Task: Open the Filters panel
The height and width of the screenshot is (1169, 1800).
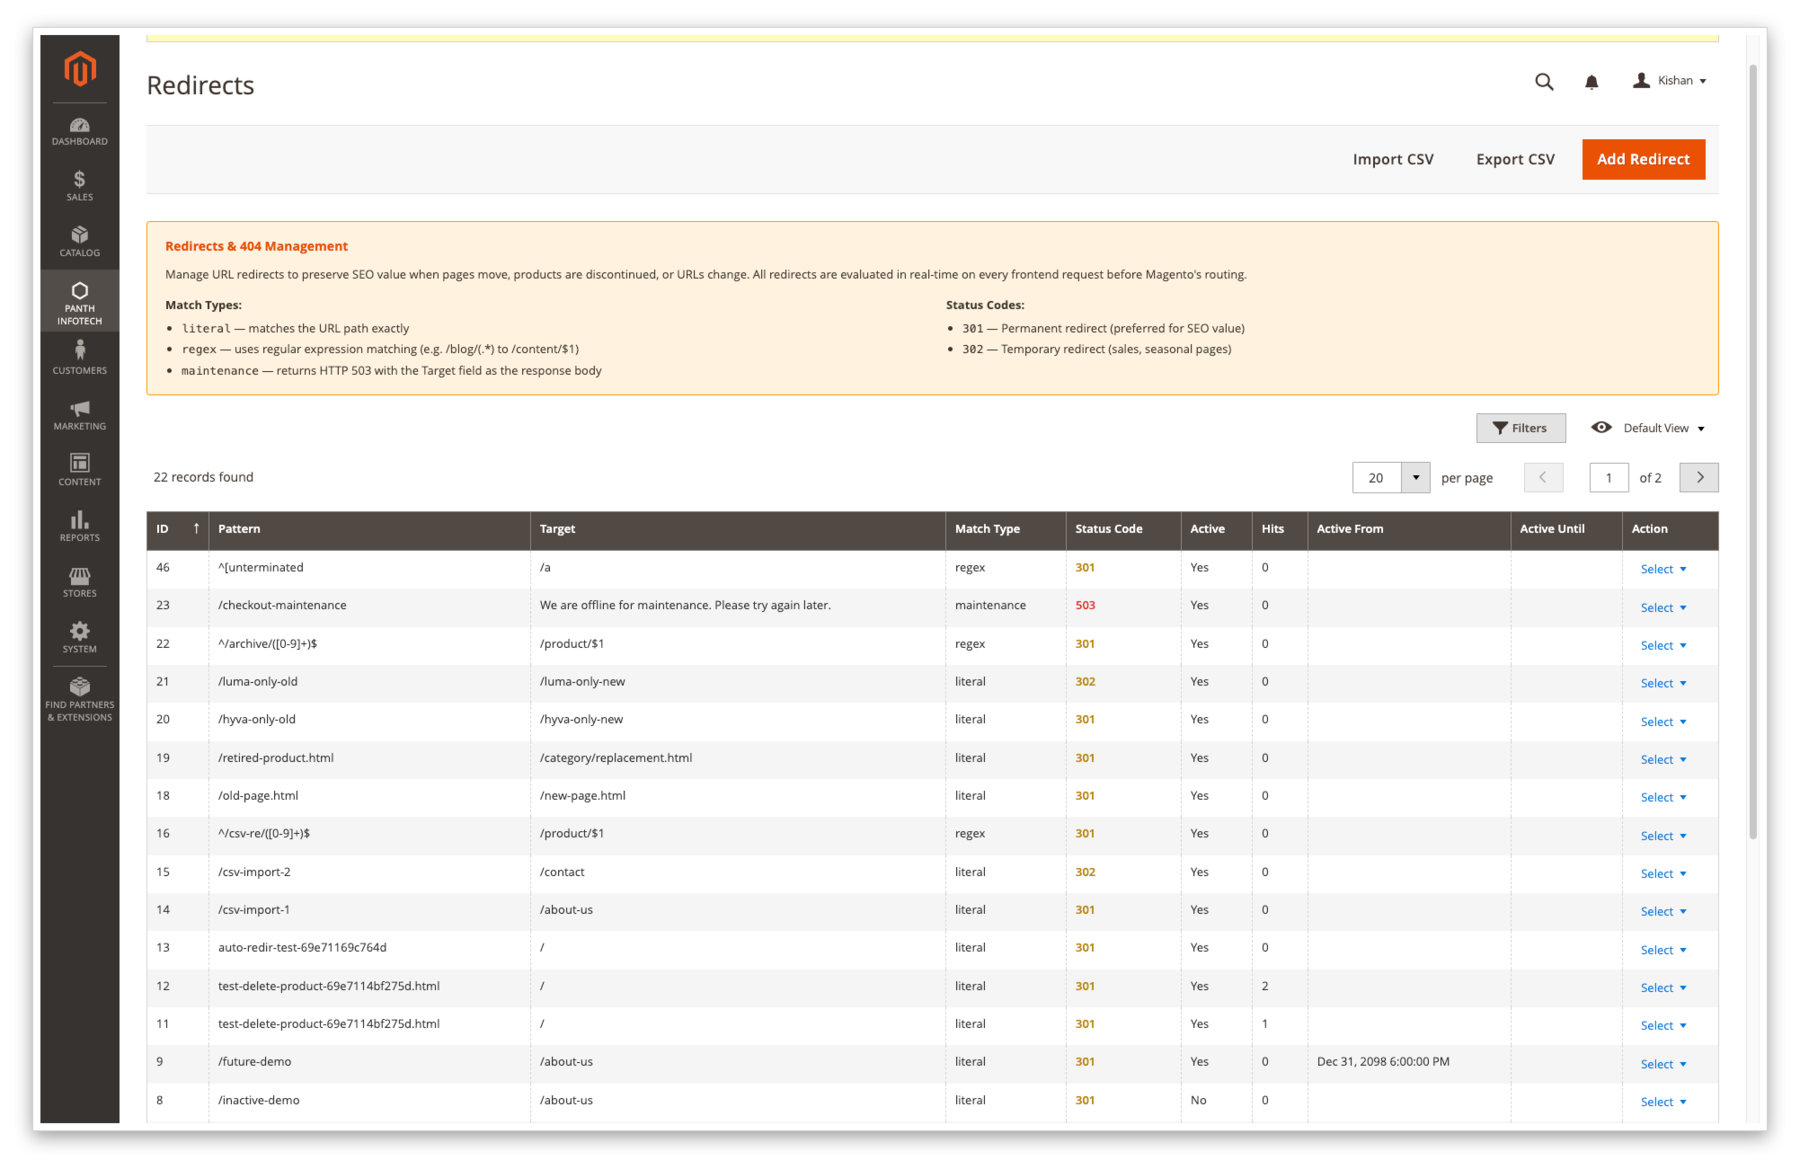Action: 1521,427
